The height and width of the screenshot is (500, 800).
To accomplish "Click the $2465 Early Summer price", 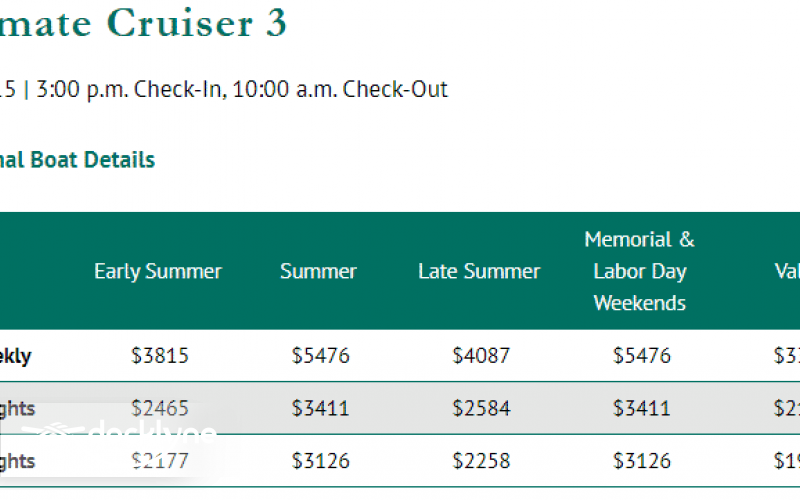I will coord(160,408).
